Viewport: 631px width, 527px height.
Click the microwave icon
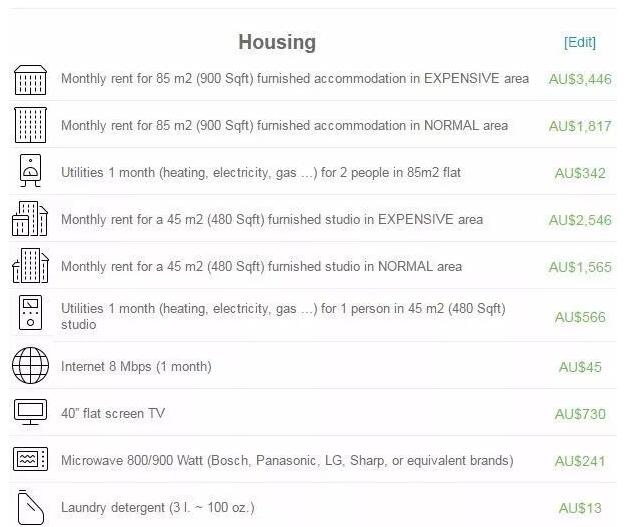30,460
